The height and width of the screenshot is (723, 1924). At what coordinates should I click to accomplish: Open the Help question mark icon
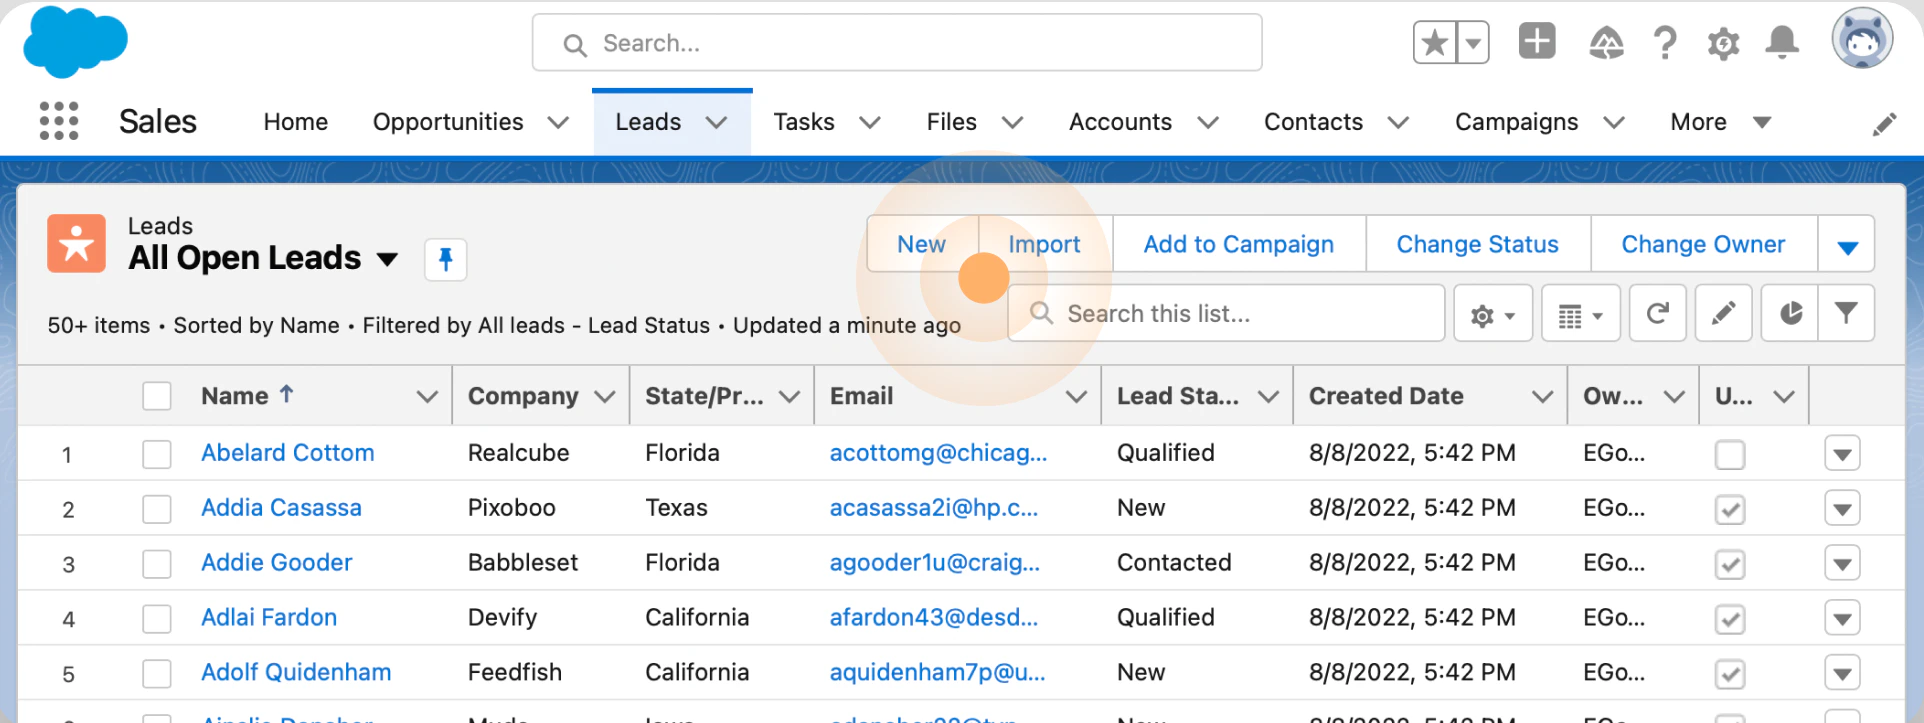(1665, 43)
